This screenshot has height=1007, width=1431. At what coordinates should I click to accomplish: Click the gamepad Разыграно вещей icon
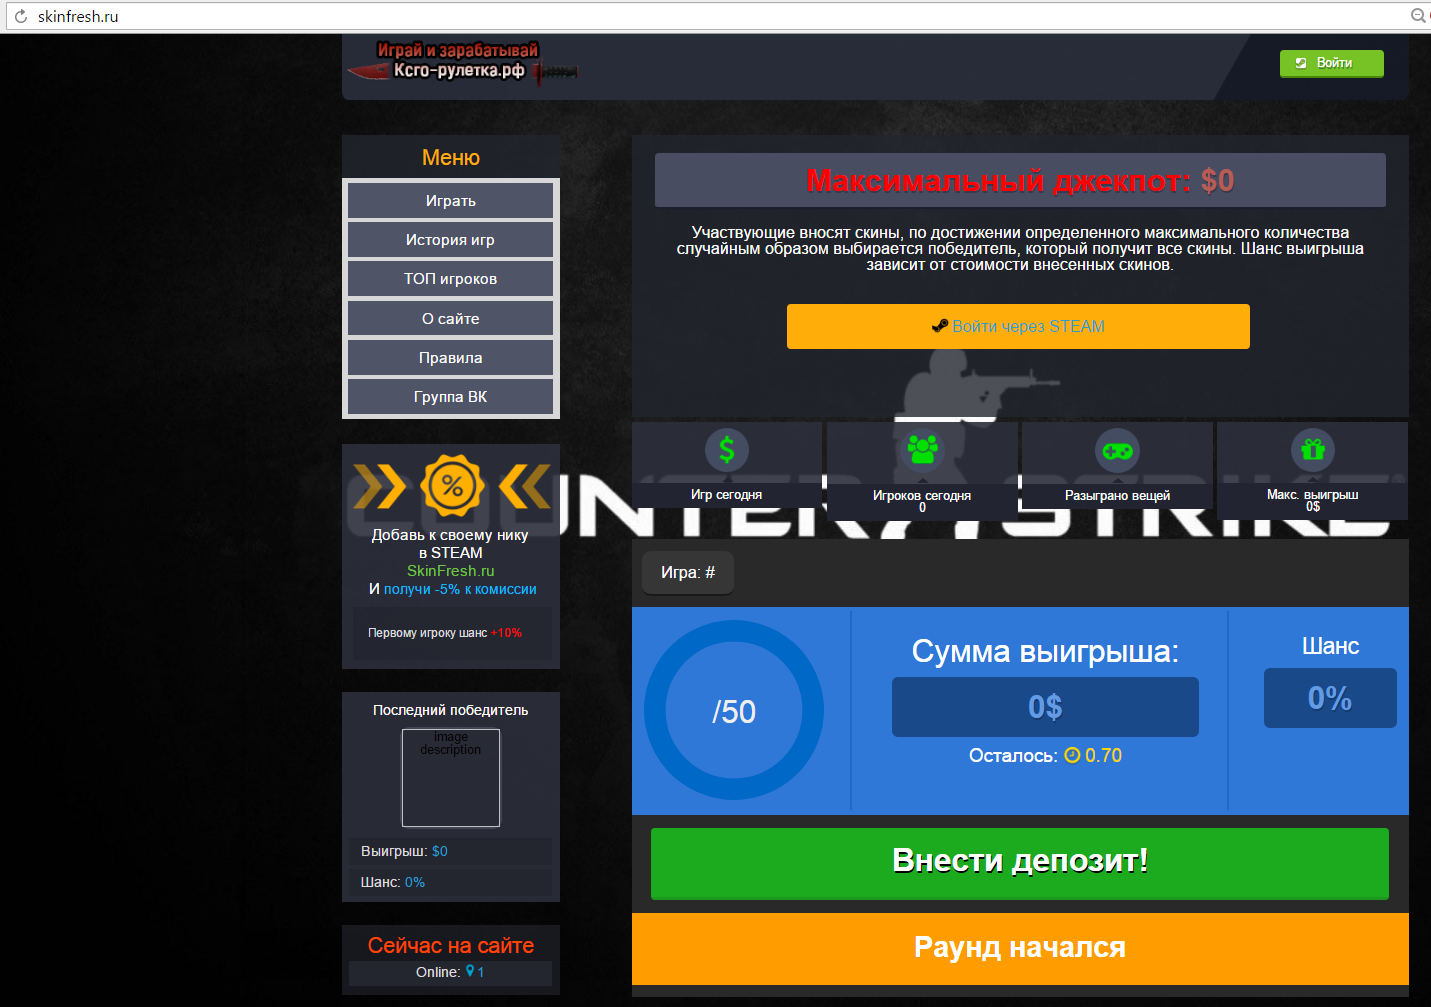(x=1117, y=451)
